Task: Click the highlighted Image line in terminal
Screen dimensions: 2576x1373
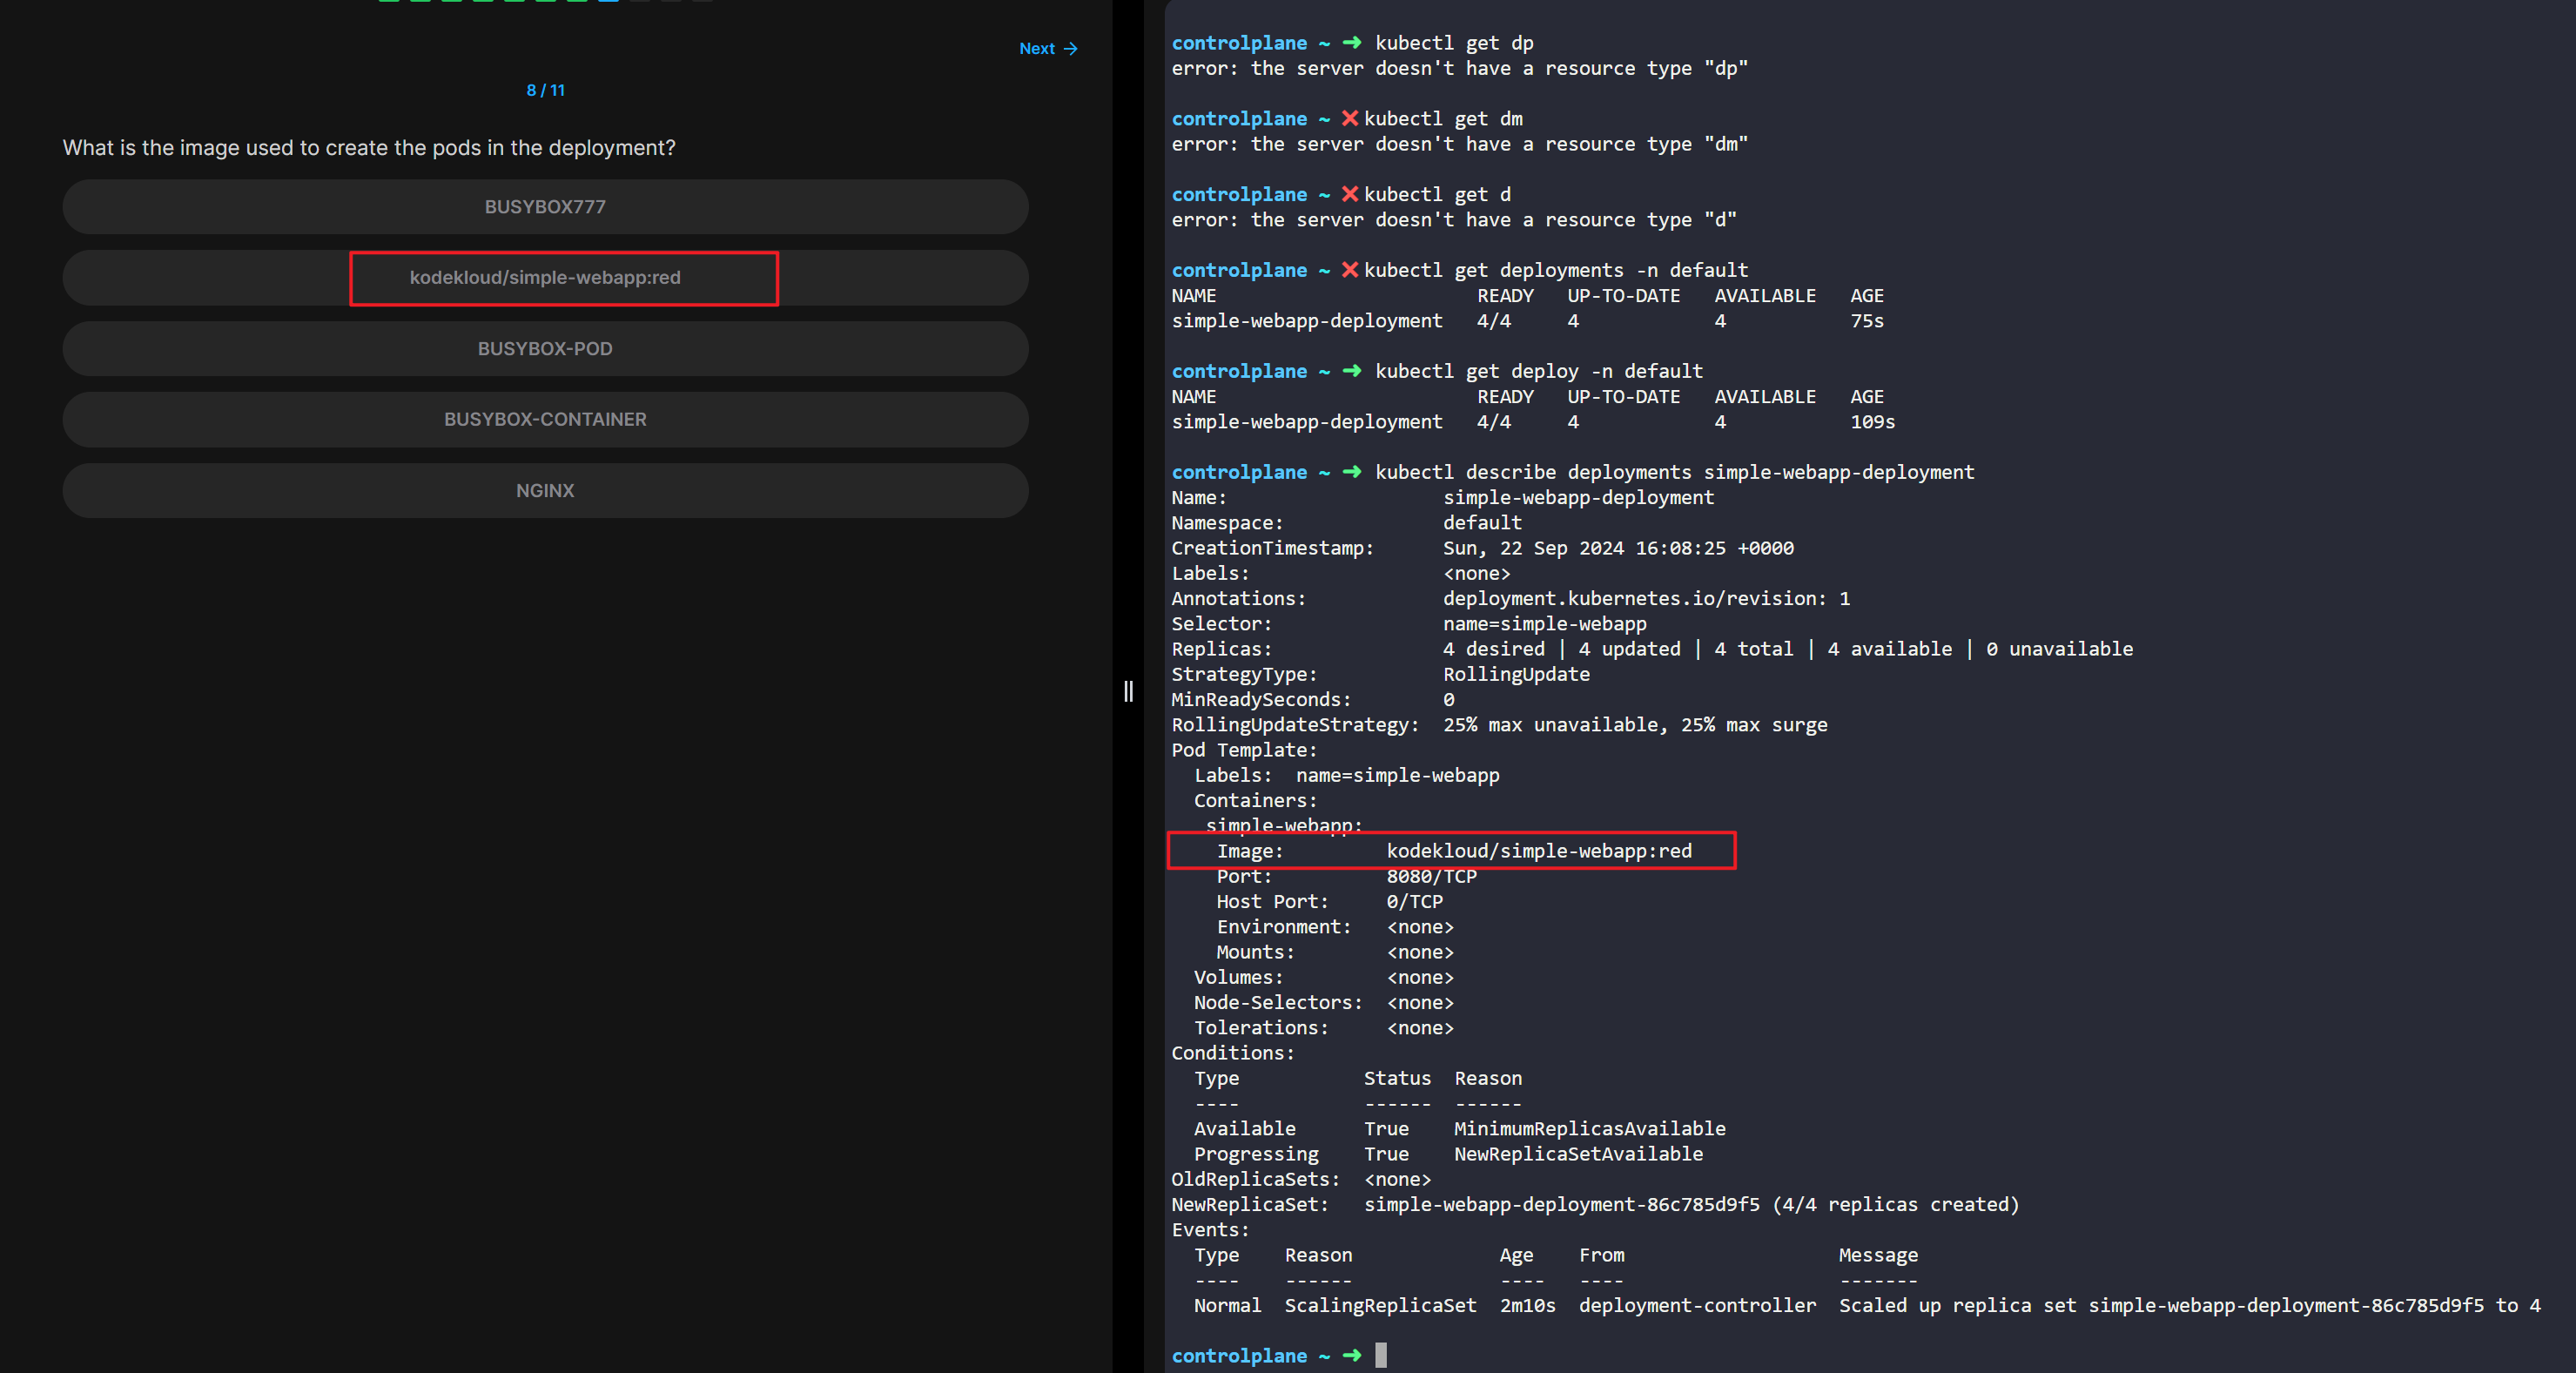Action: [1452, 851]
